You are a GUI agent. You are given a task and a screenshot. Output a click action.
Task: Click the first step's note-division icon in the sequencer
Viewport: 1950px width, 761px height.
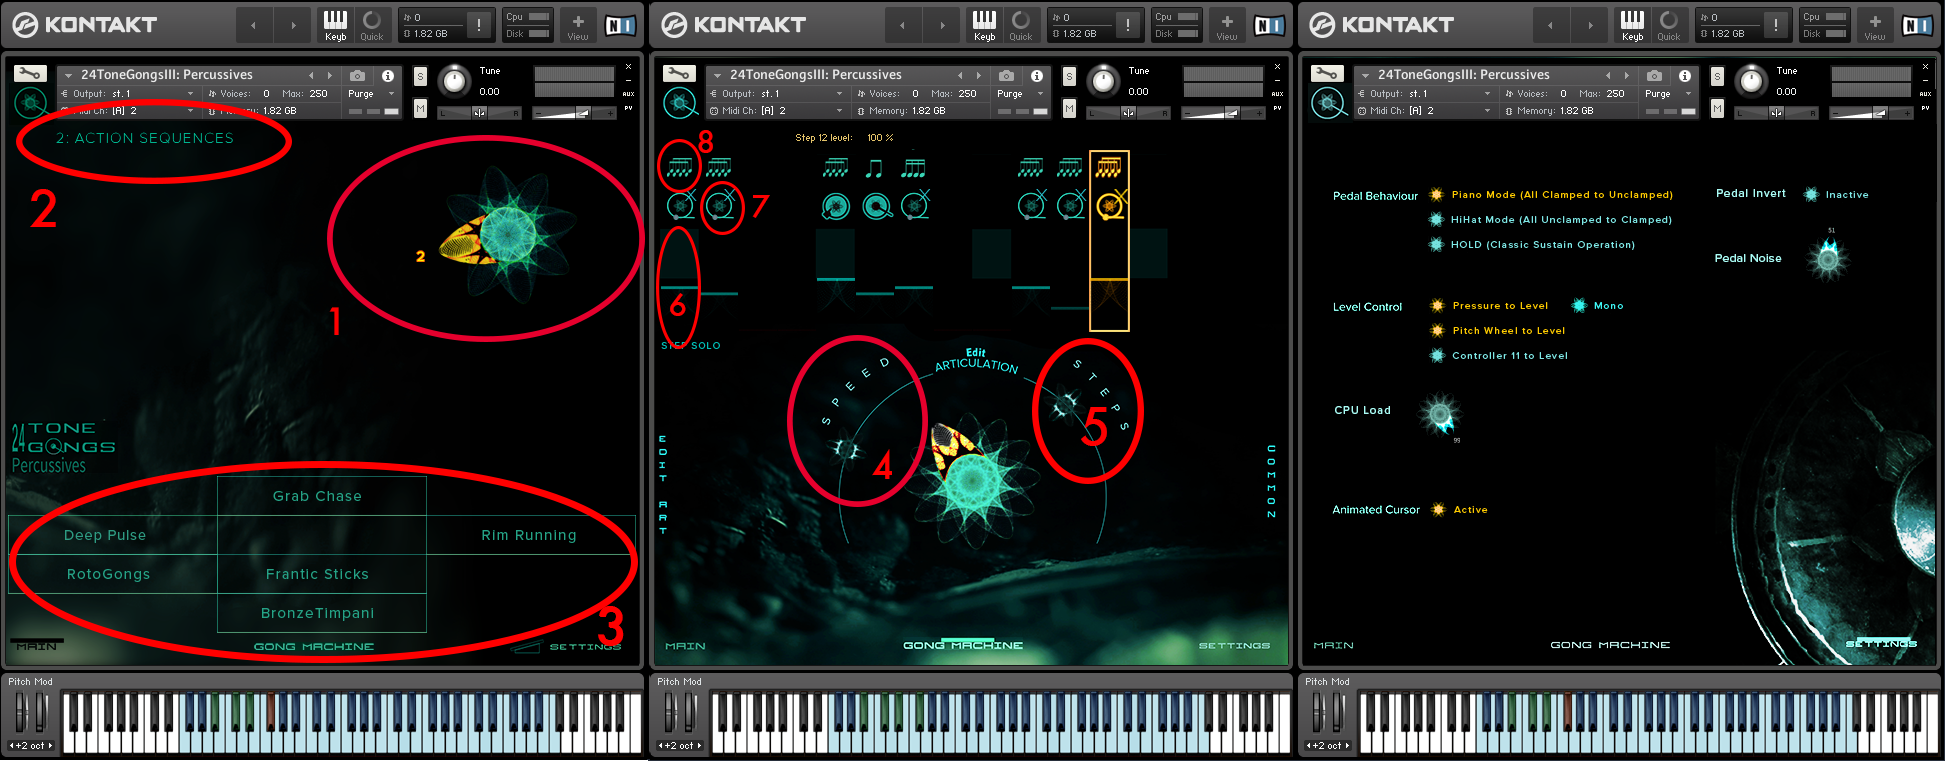(x=680, y=168)
